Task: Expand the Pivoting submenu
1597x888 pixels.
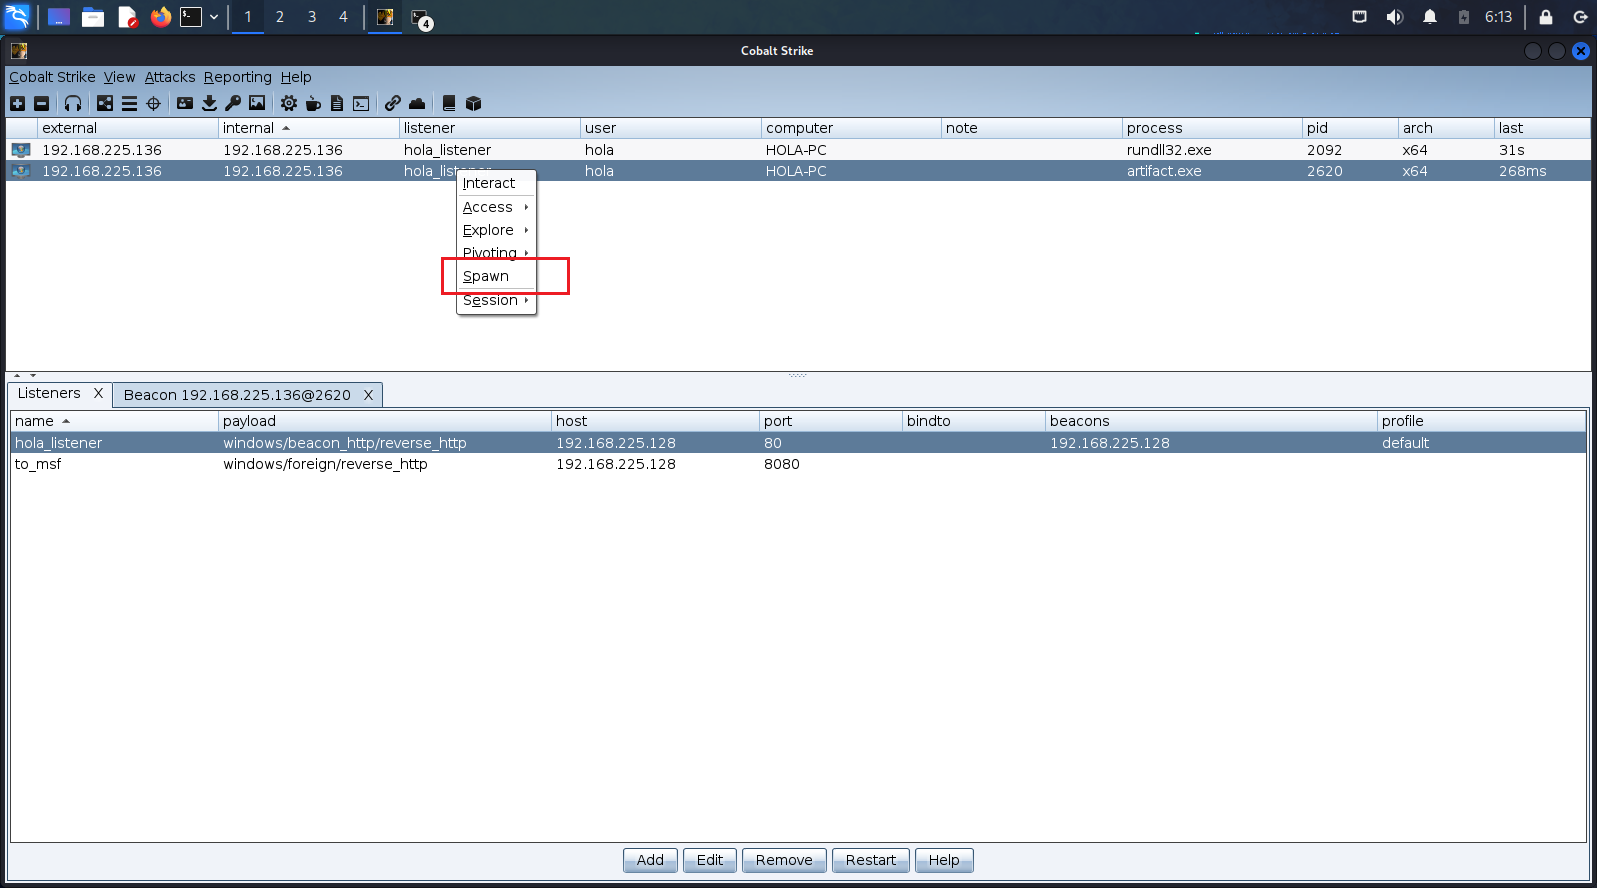Action: [496, 253]
